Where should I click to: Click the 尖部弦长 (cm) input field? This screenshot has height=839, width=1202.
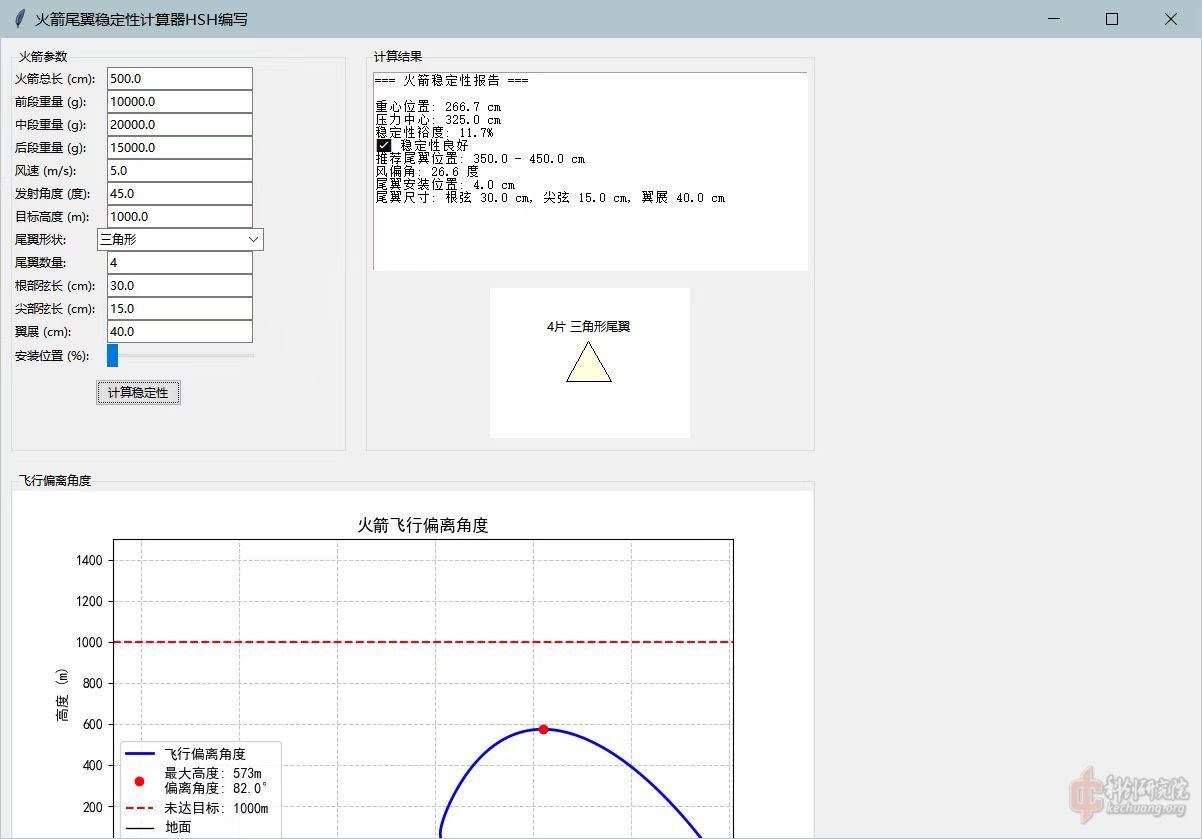pyautogui.click(x=180, y=309)
